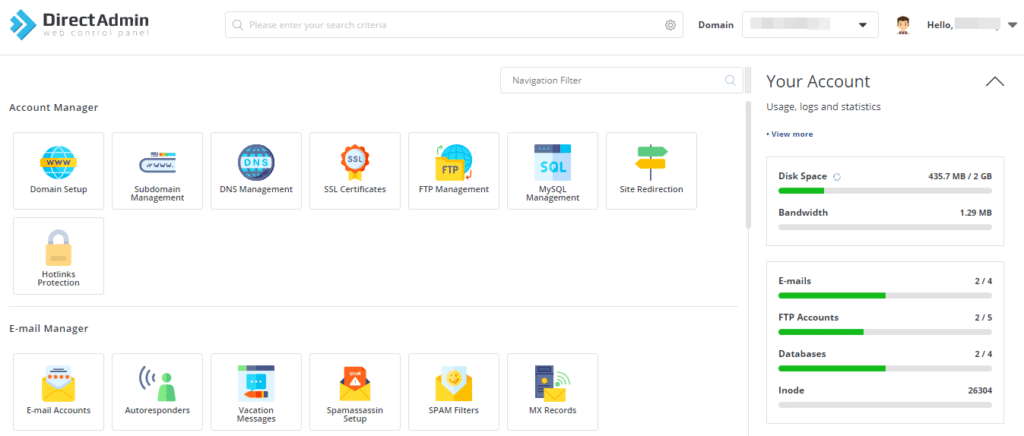The height and width of the screenshot is (436, 1024).
Task: Open Domain Setup
Action: coord(58,170)
